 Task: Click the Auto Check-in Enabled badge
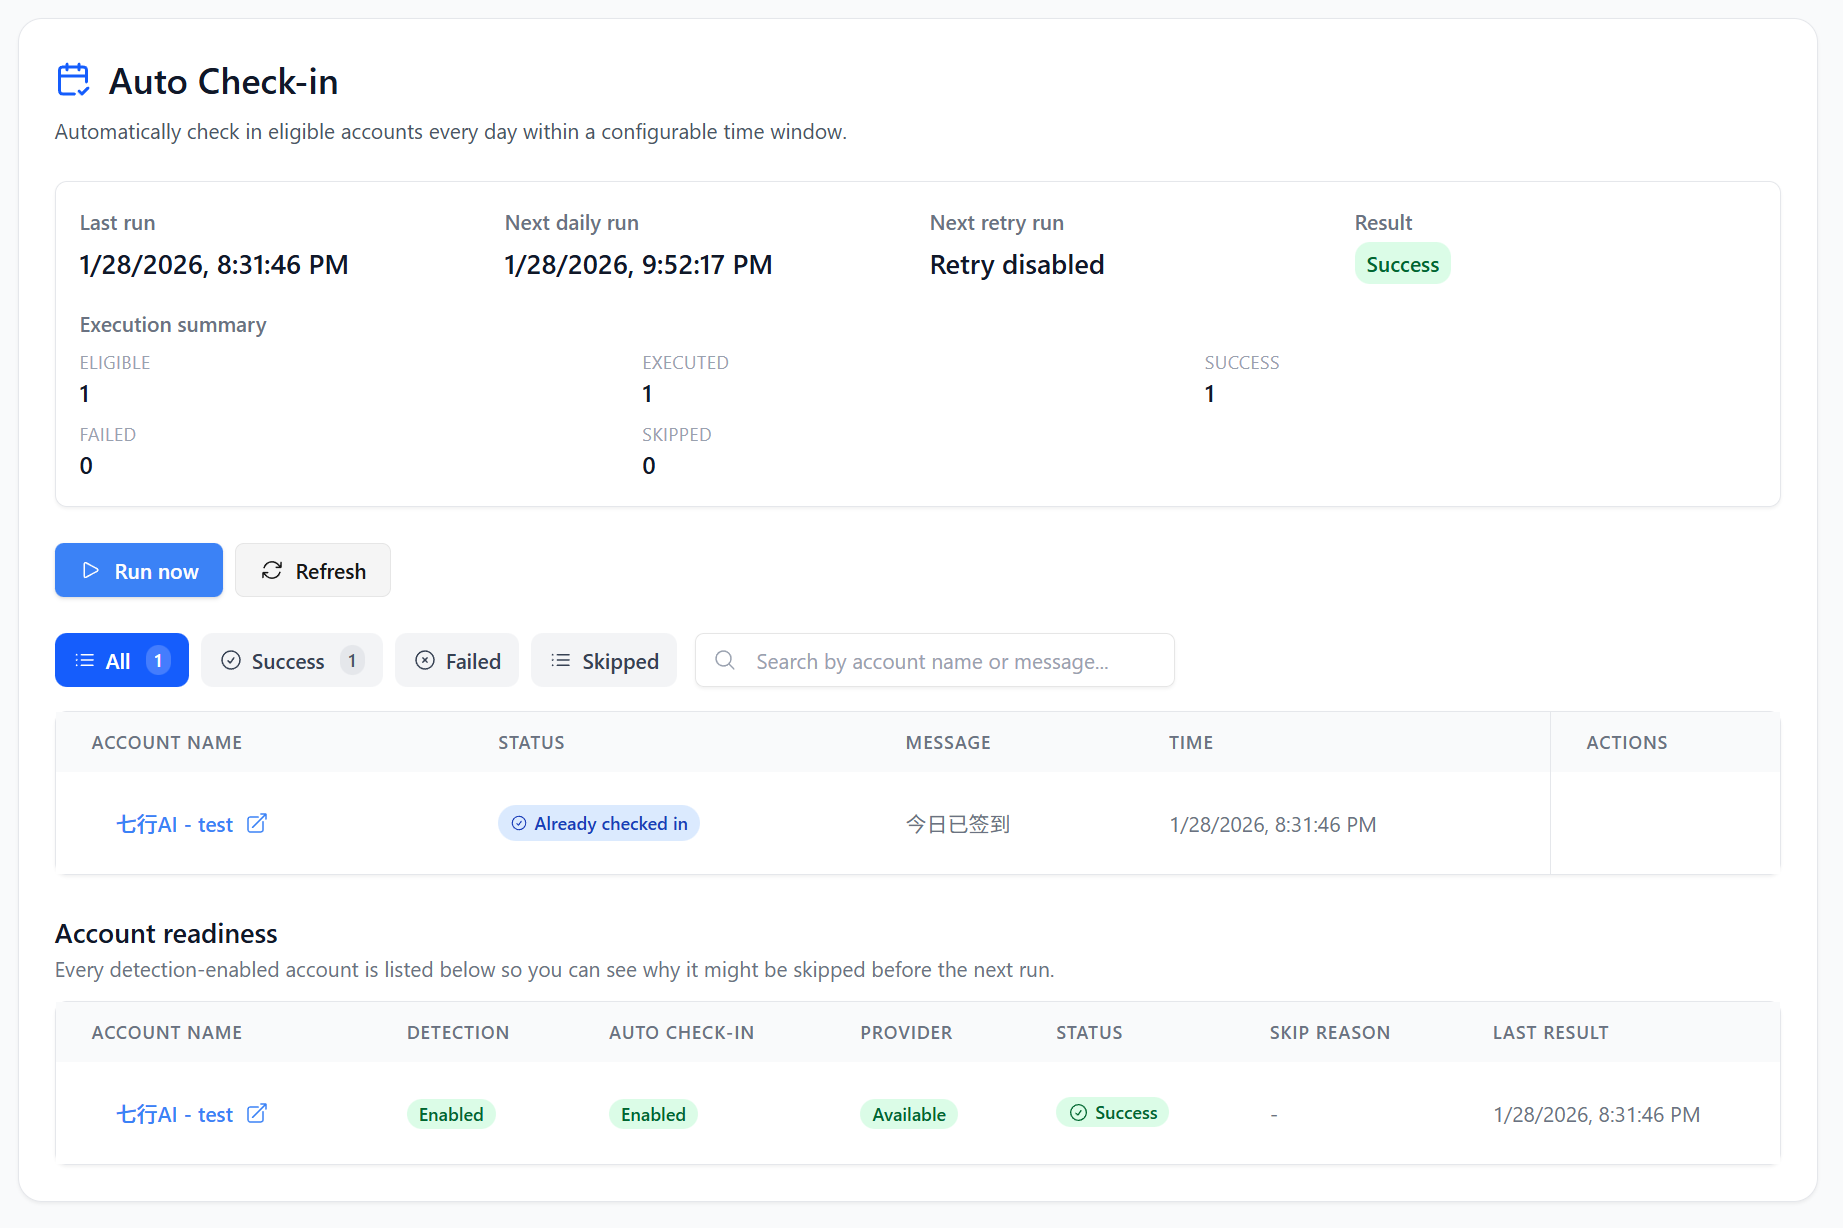(653, 1114)
